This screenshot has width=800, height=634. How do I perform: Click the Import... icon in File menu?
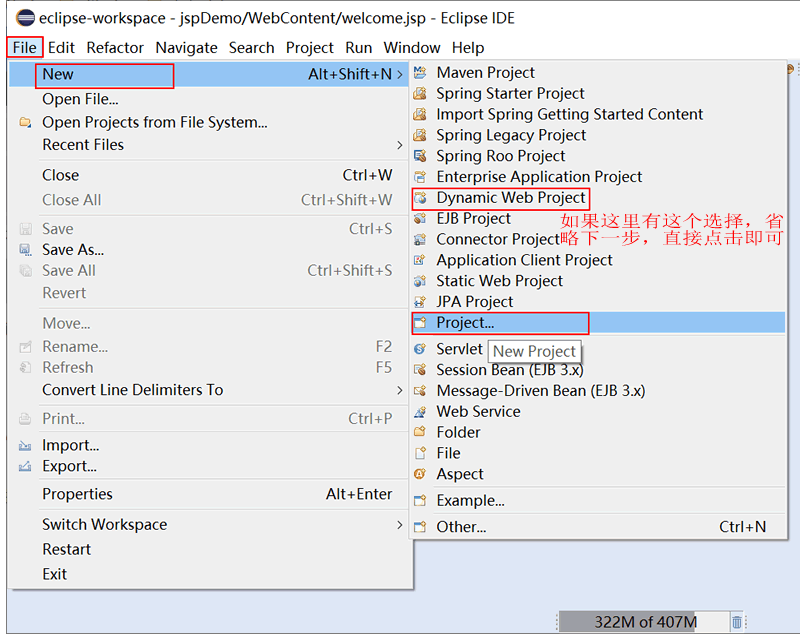(x=25, y=446)
